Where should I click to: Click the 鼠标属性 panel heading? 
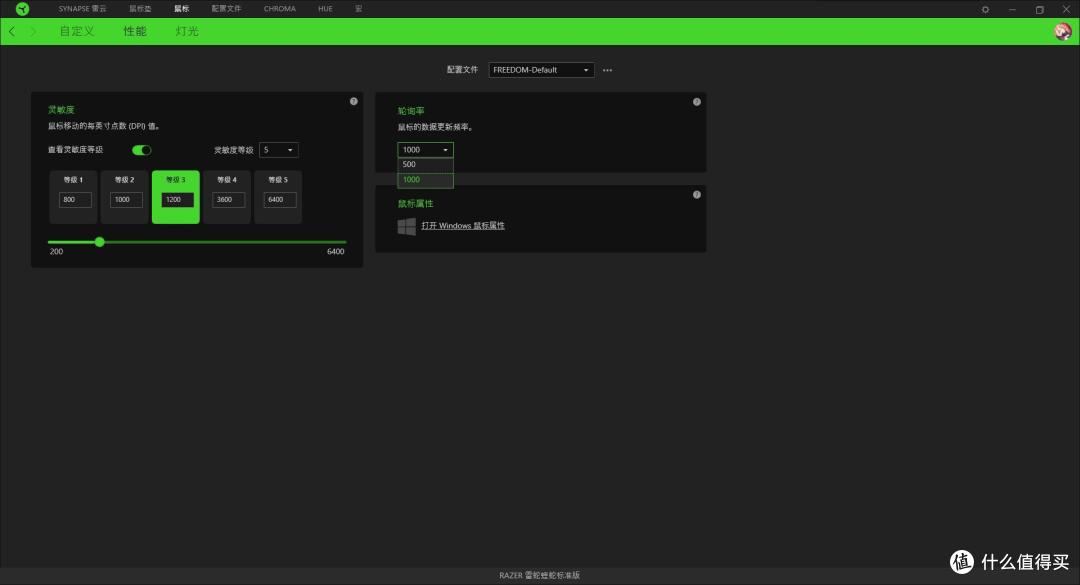[415, 204]
